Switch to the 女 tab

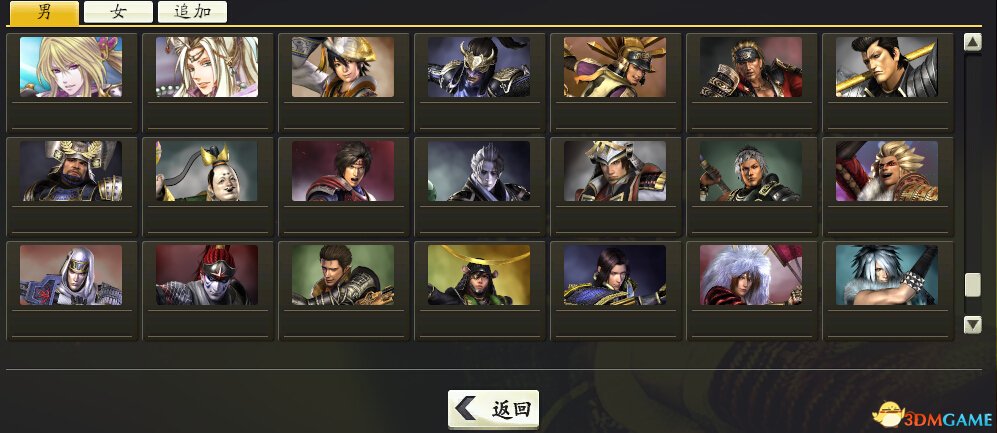118,12
